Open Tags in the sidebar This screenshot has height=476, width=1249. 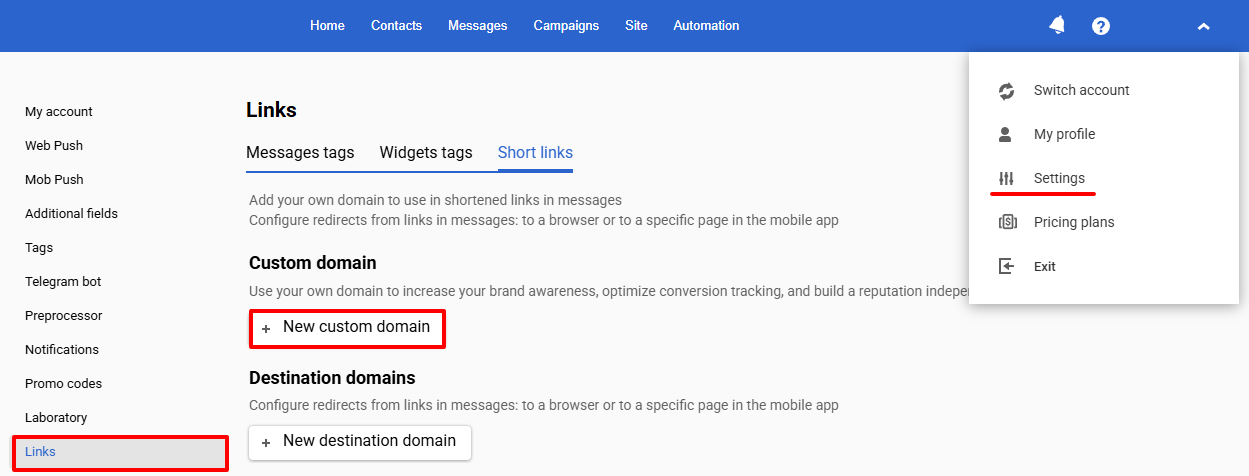tap(39, 248)
